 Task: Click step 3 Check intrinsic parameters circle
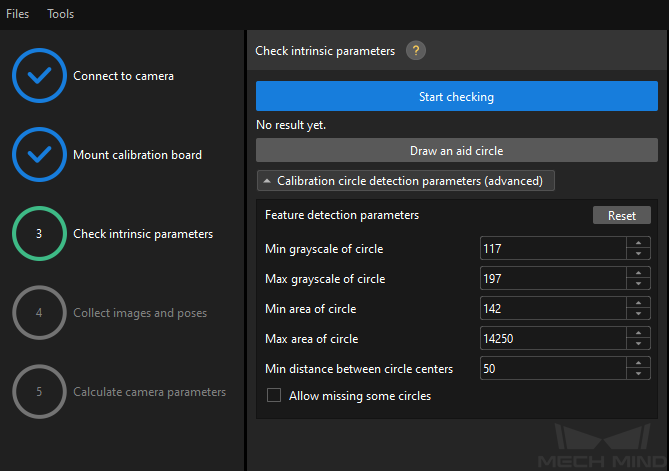[39, 233]
